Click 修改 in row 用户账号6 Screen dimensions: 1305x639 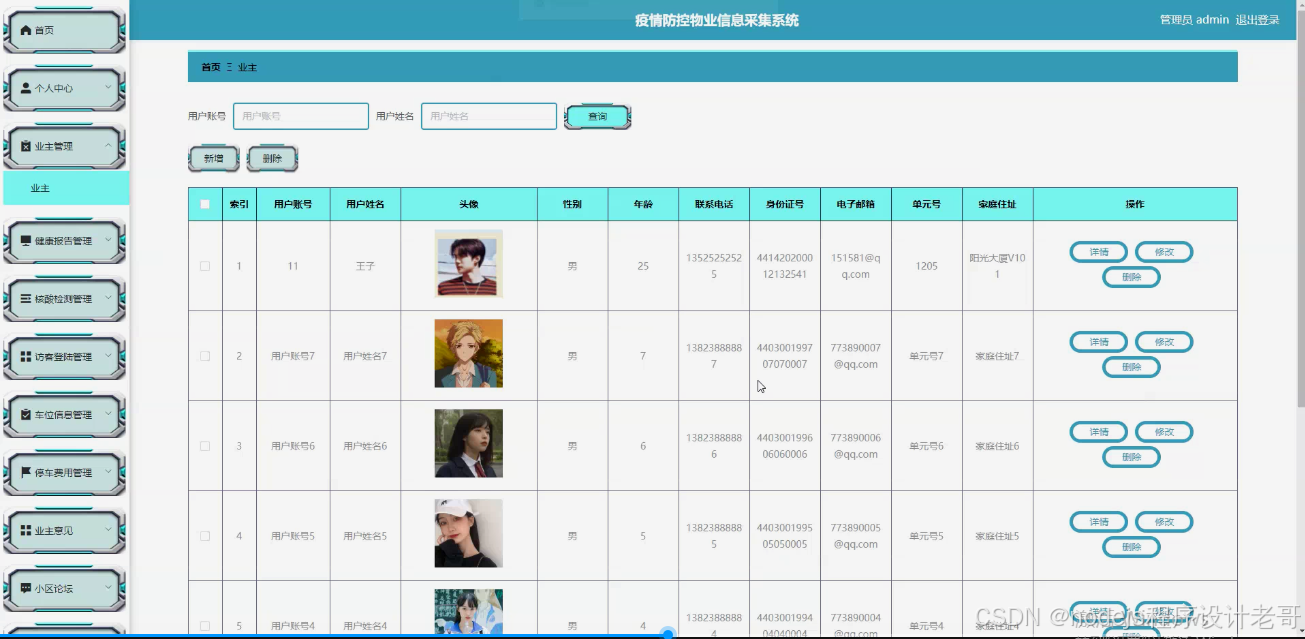1164,432
